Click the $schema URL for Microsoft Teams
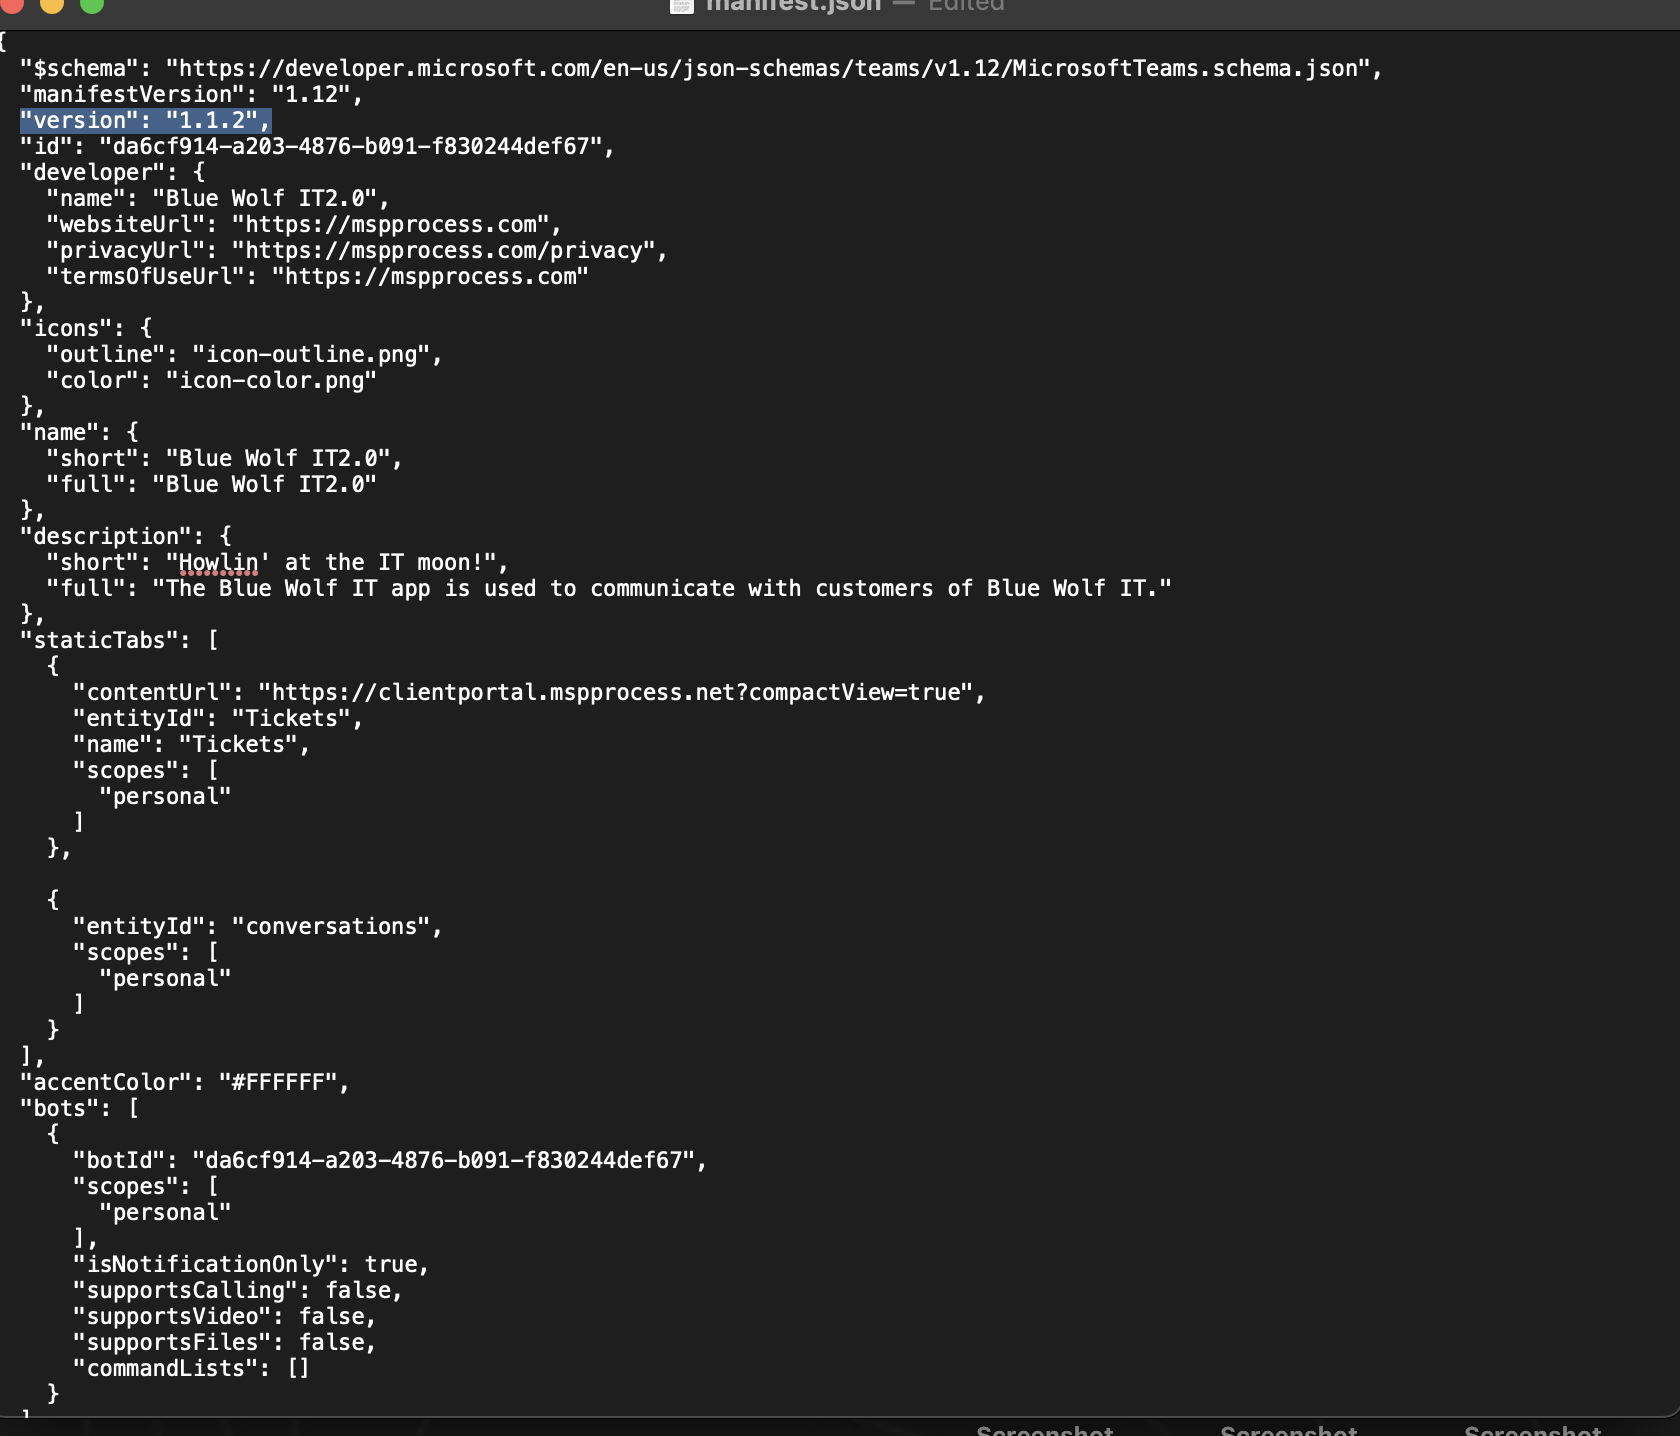This screenshot has height=1436, width=1680. 768,69
